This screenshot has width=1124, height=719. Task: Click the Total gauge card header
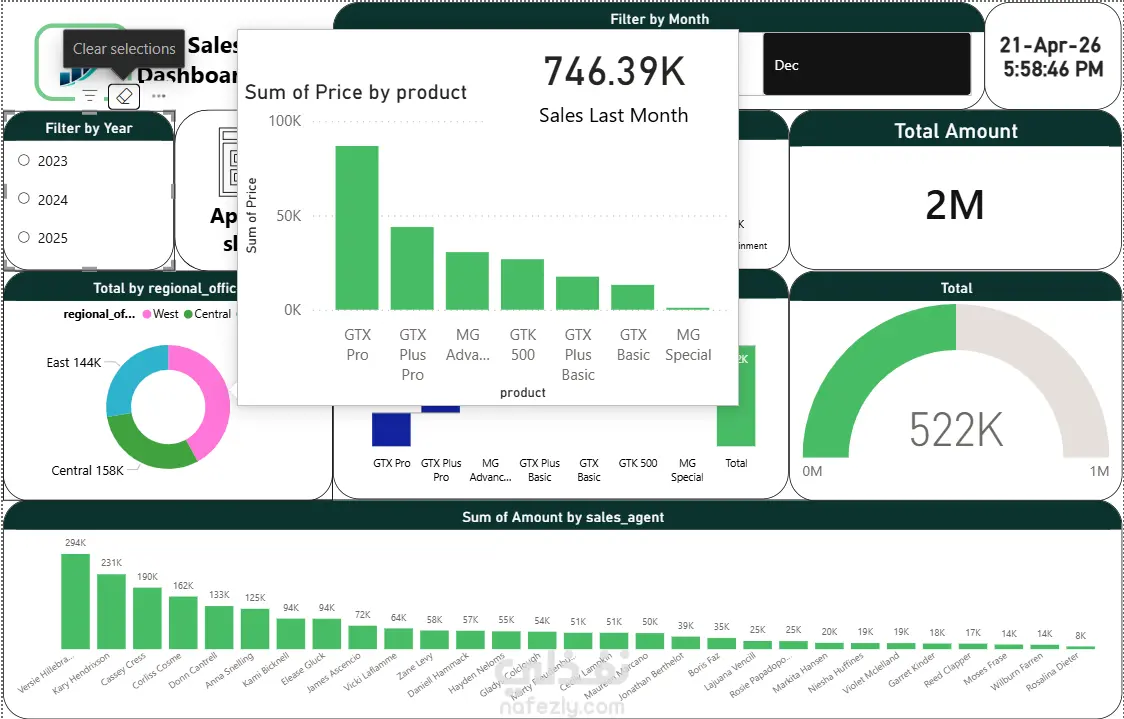click(x=956, y=287)
